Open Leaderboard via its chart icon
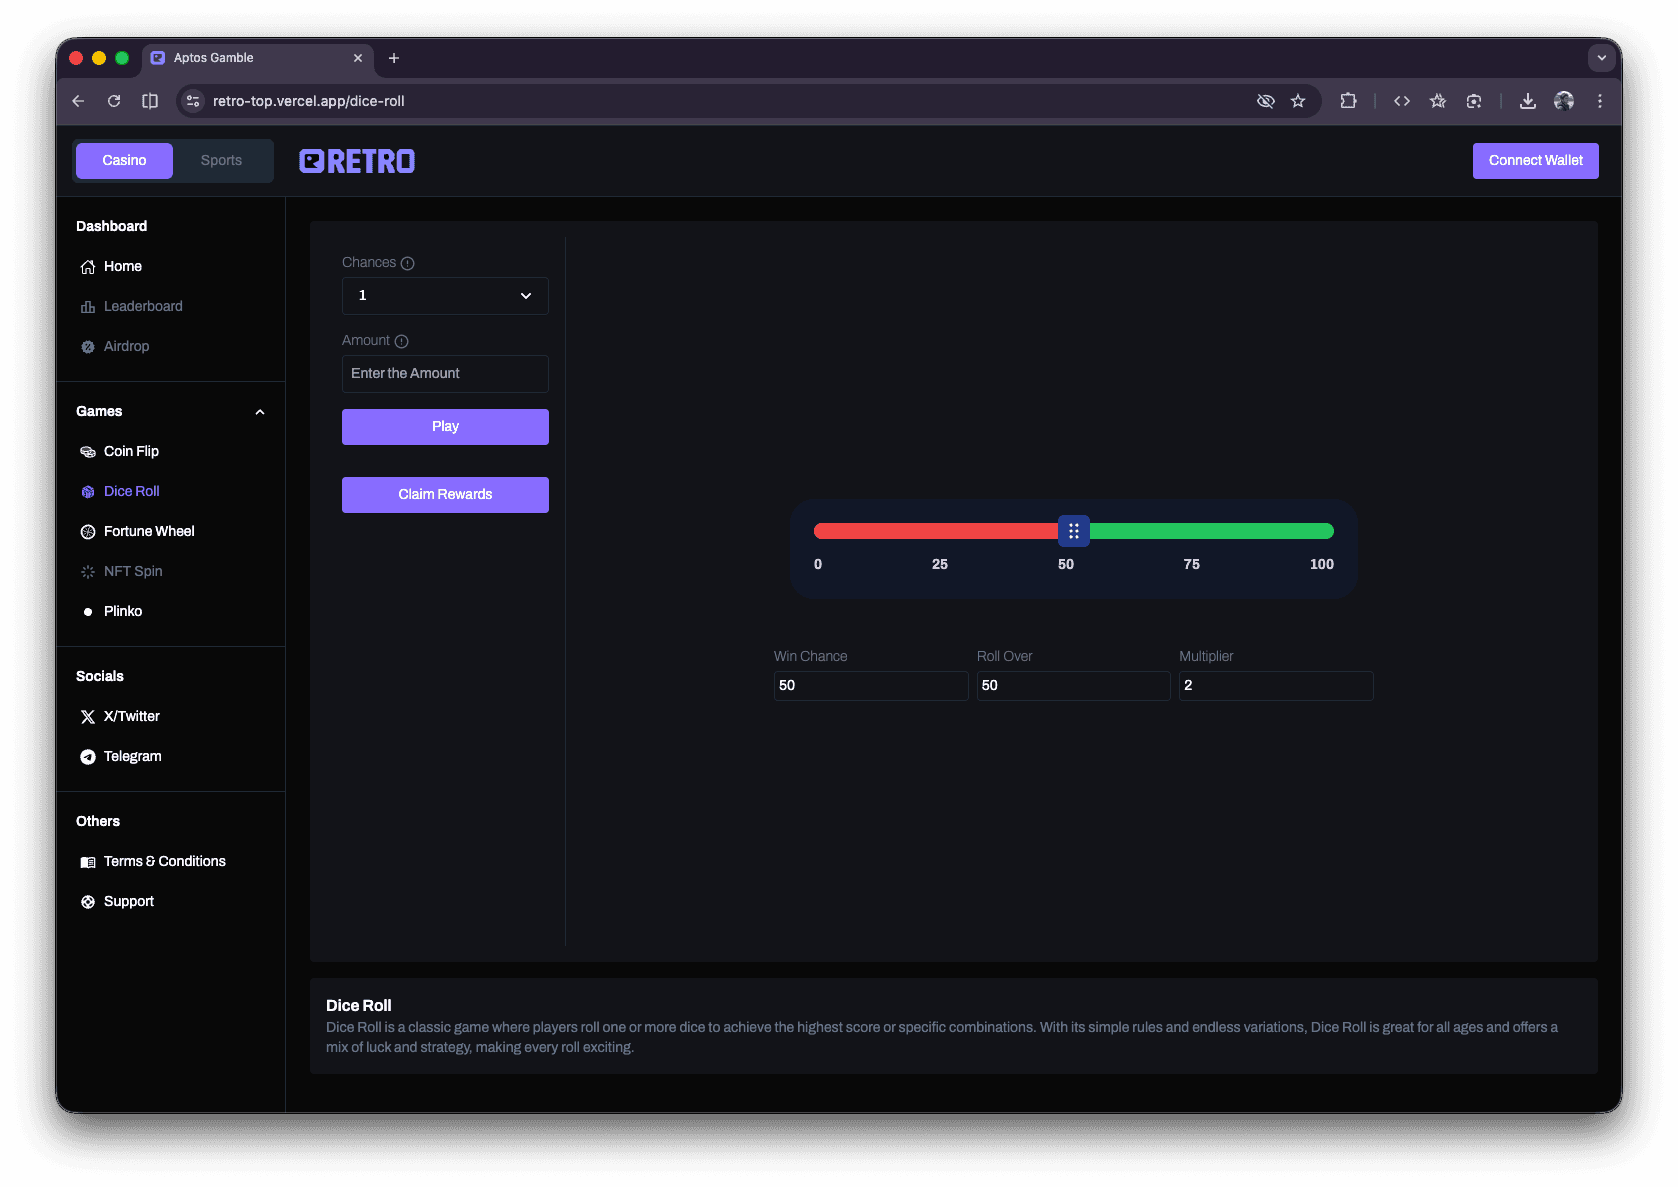The image size is (1678, 1187). pyautogui.click(x=88, y=307)
